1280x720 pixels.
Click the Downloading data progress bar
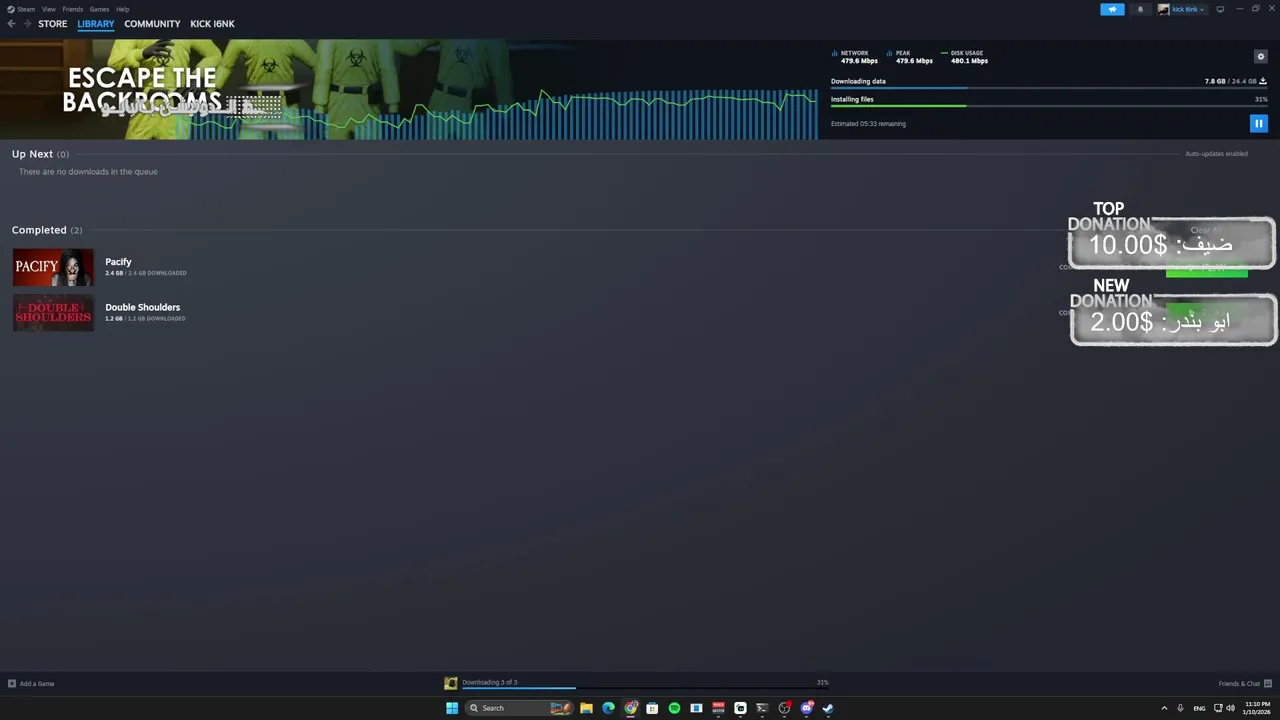point(1049,88)
